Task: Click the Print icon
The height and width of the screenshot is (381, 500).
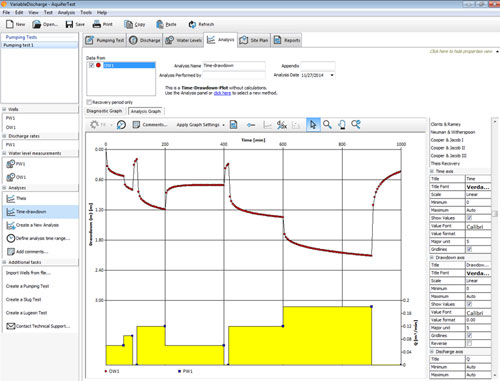Action: click(x=97, y=24)
